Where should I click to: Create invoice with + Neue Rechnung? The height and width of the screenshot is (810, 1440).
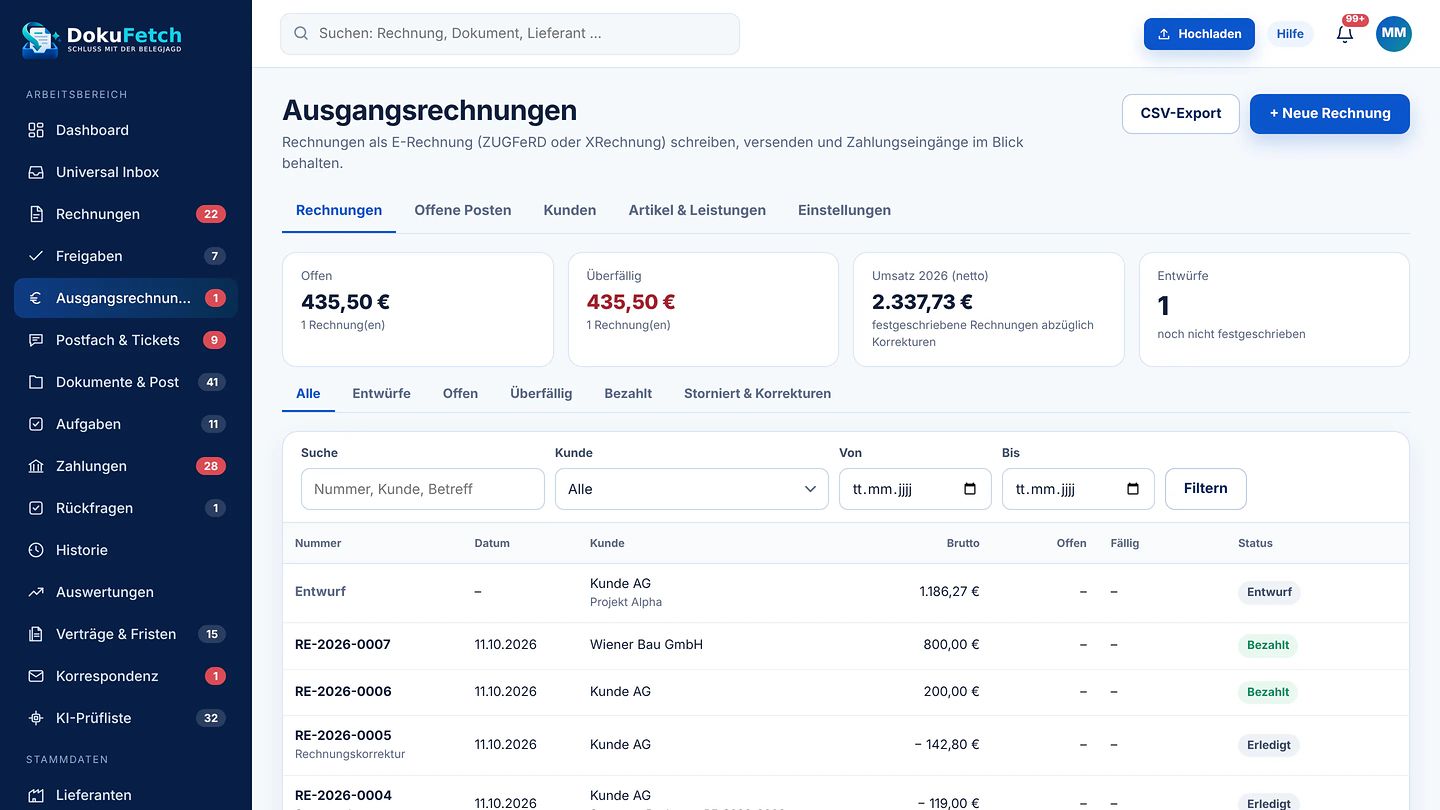[x=1330, y=113]
